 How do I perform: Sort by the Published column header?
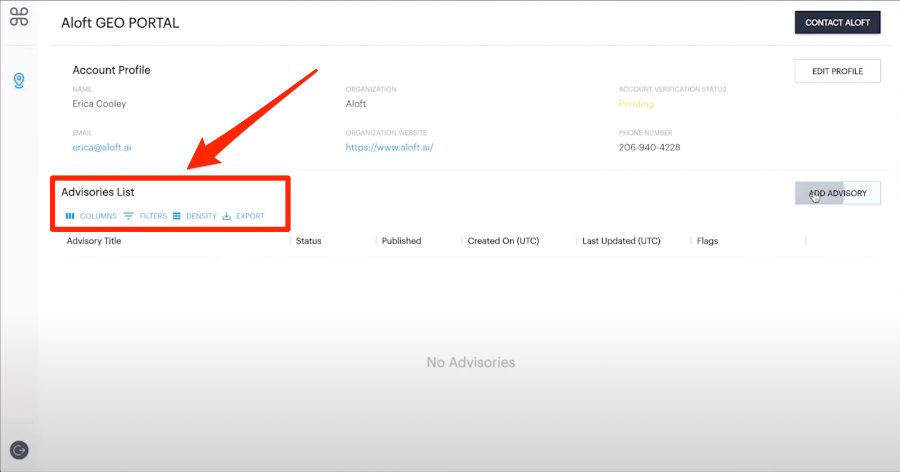[x=401, y=241]
